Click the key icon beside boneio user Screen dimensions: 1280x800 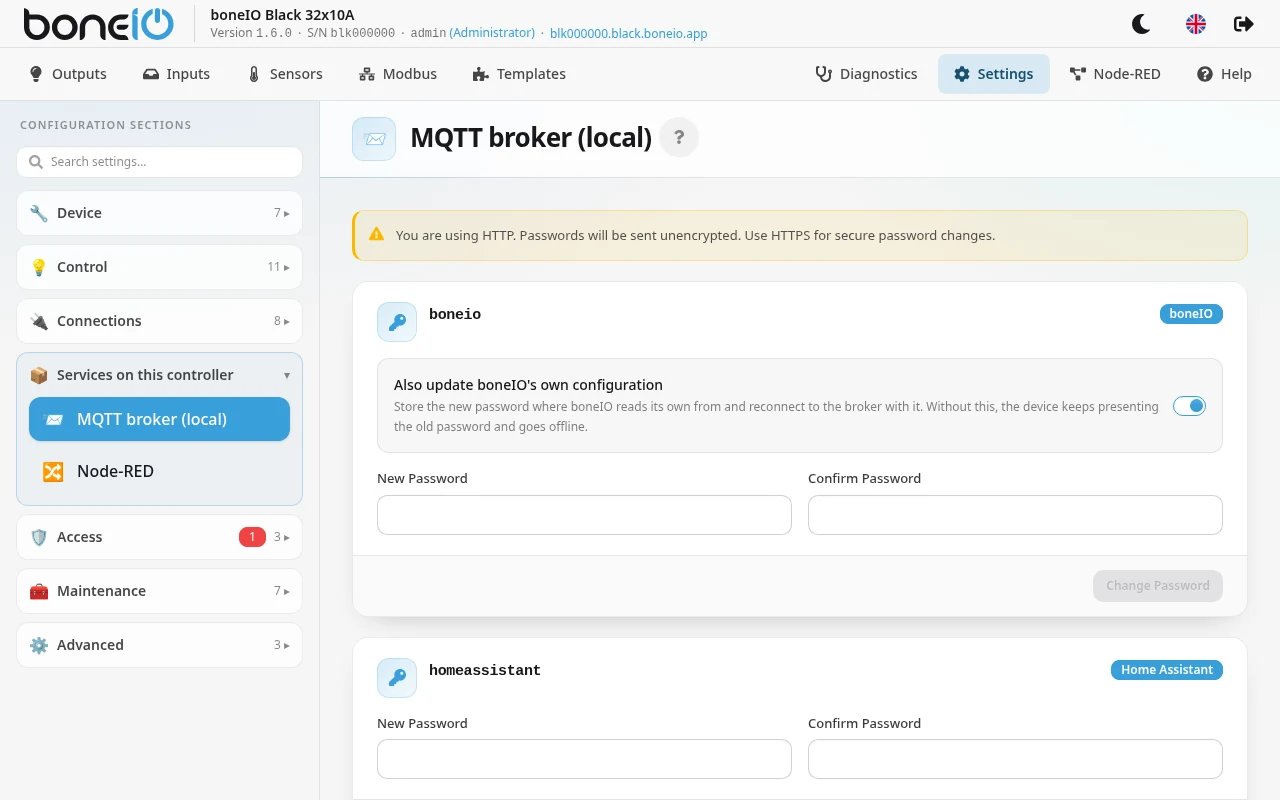click(397, 322)
